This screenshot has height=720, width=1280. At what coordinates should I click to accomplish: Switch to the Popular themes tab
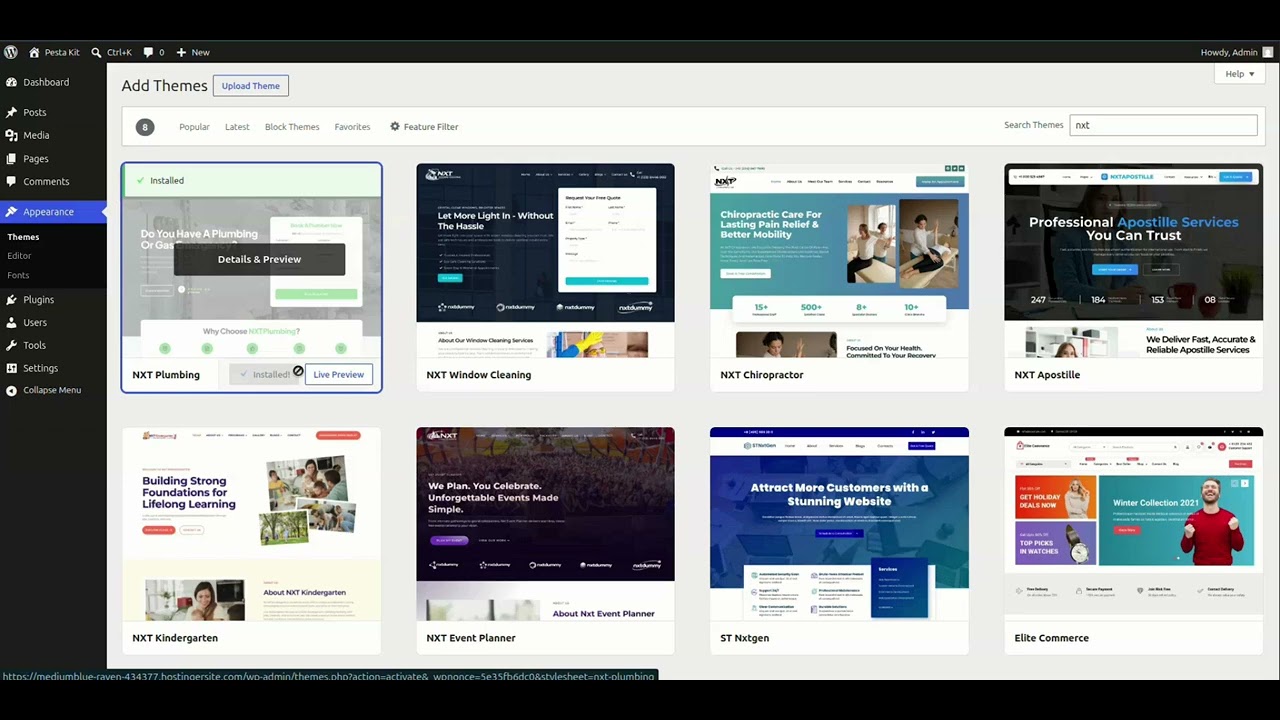pyautogui.click(x=194, y=127)
